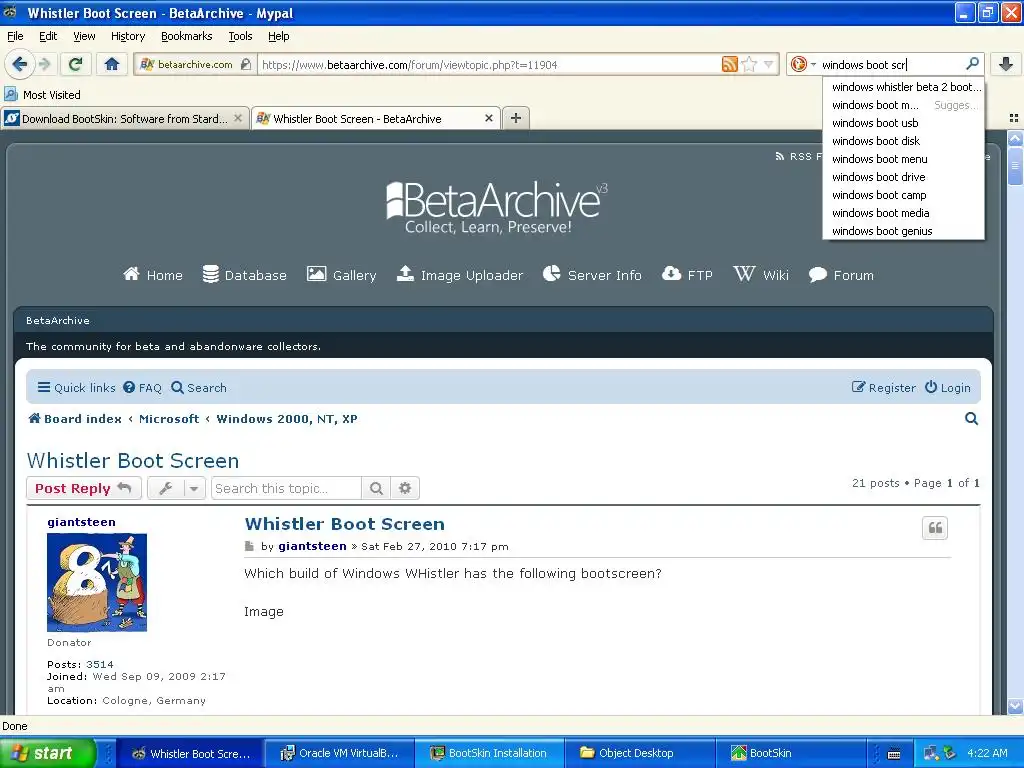The image size is (1024, 768).
Task: Switch to Object Desktop taskbar item
Action: pyautogui.click(x=638, y=753)
